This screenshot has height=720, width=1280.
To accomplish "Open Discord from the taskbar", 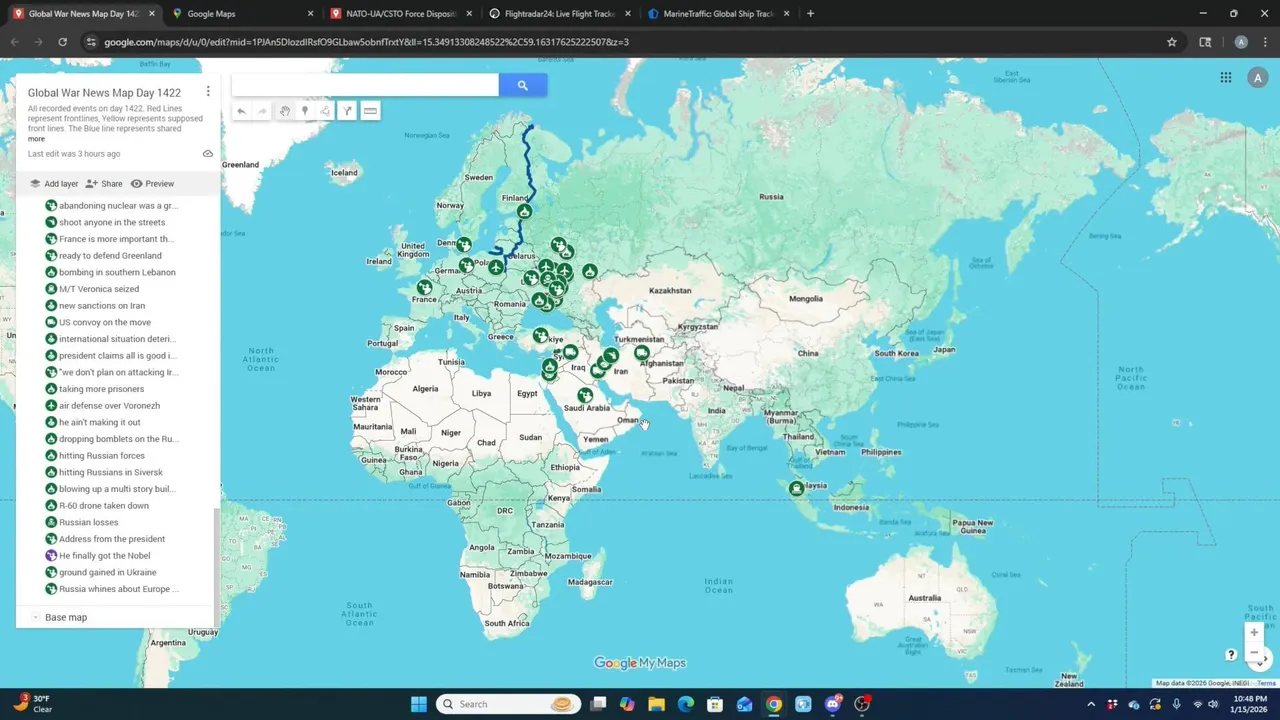I will 833,704.
